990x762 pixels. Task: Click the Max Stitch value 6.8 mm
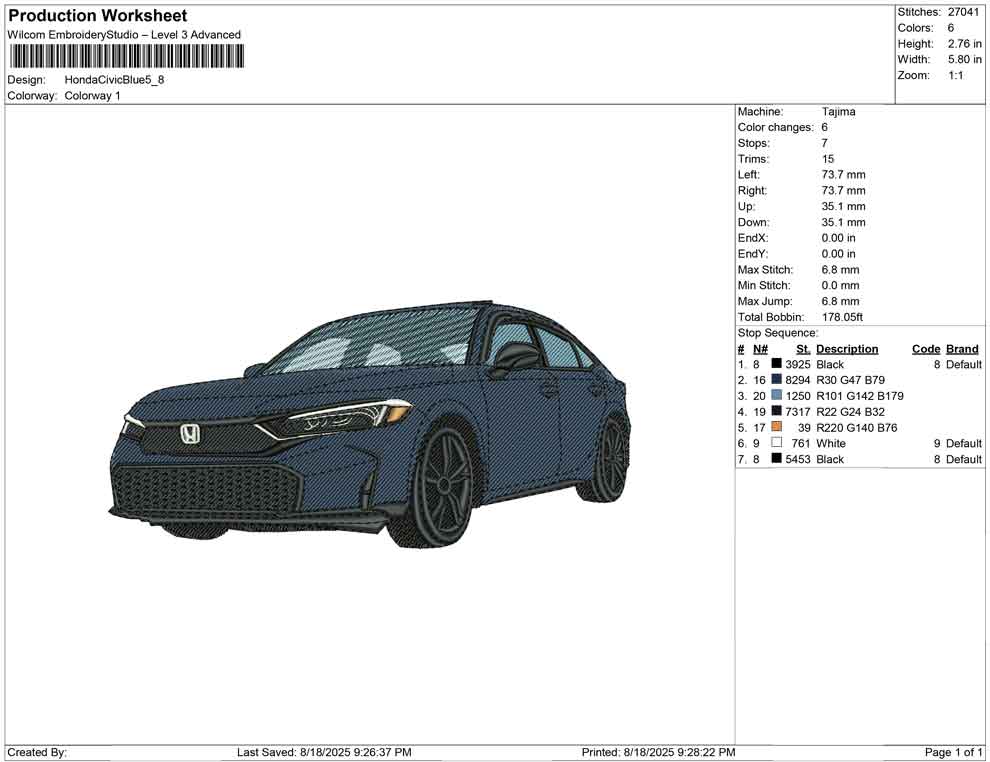pos(840,270)
